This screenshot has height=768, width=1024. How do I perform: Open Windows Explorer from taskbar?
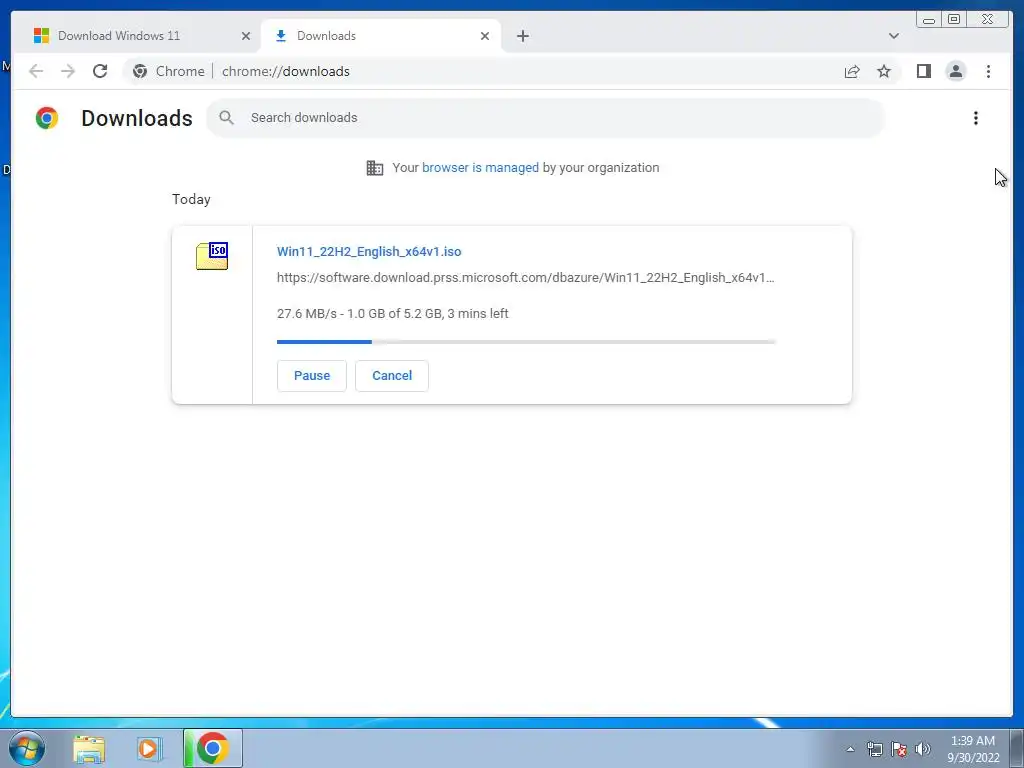(x=89, y=749)
